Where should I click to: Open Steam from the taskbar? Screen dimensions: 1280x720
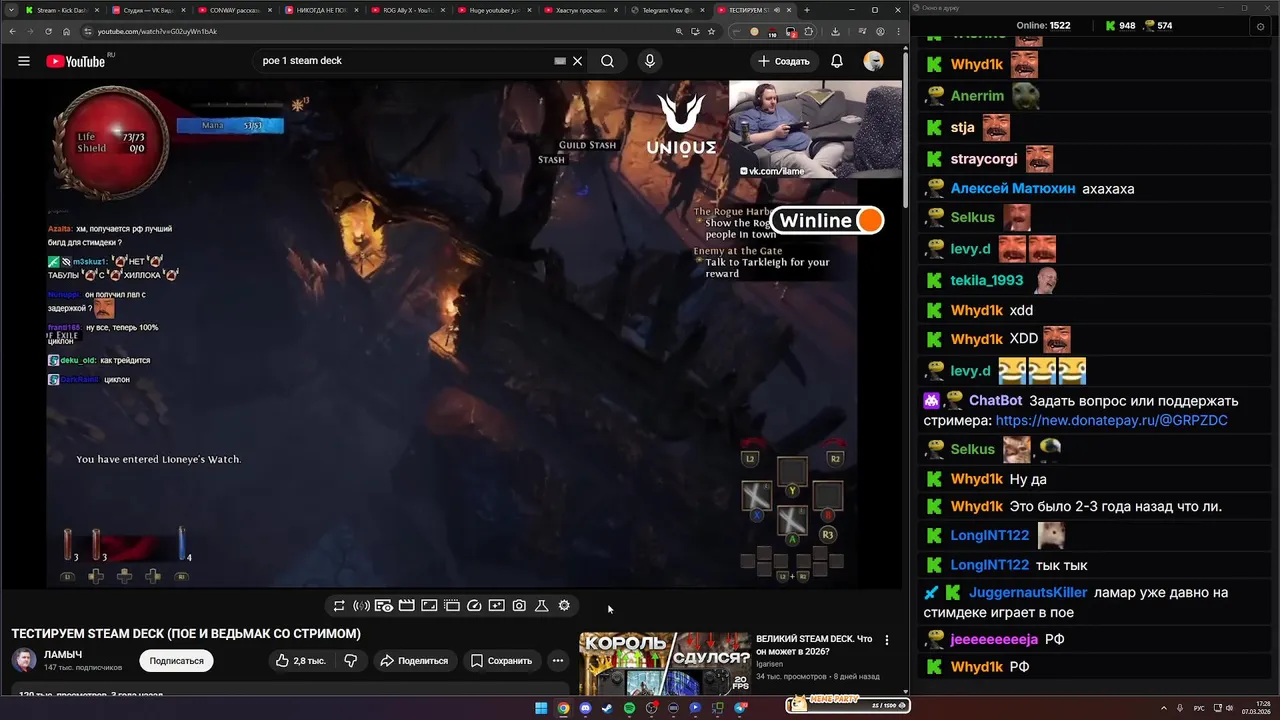coord(607,708)
